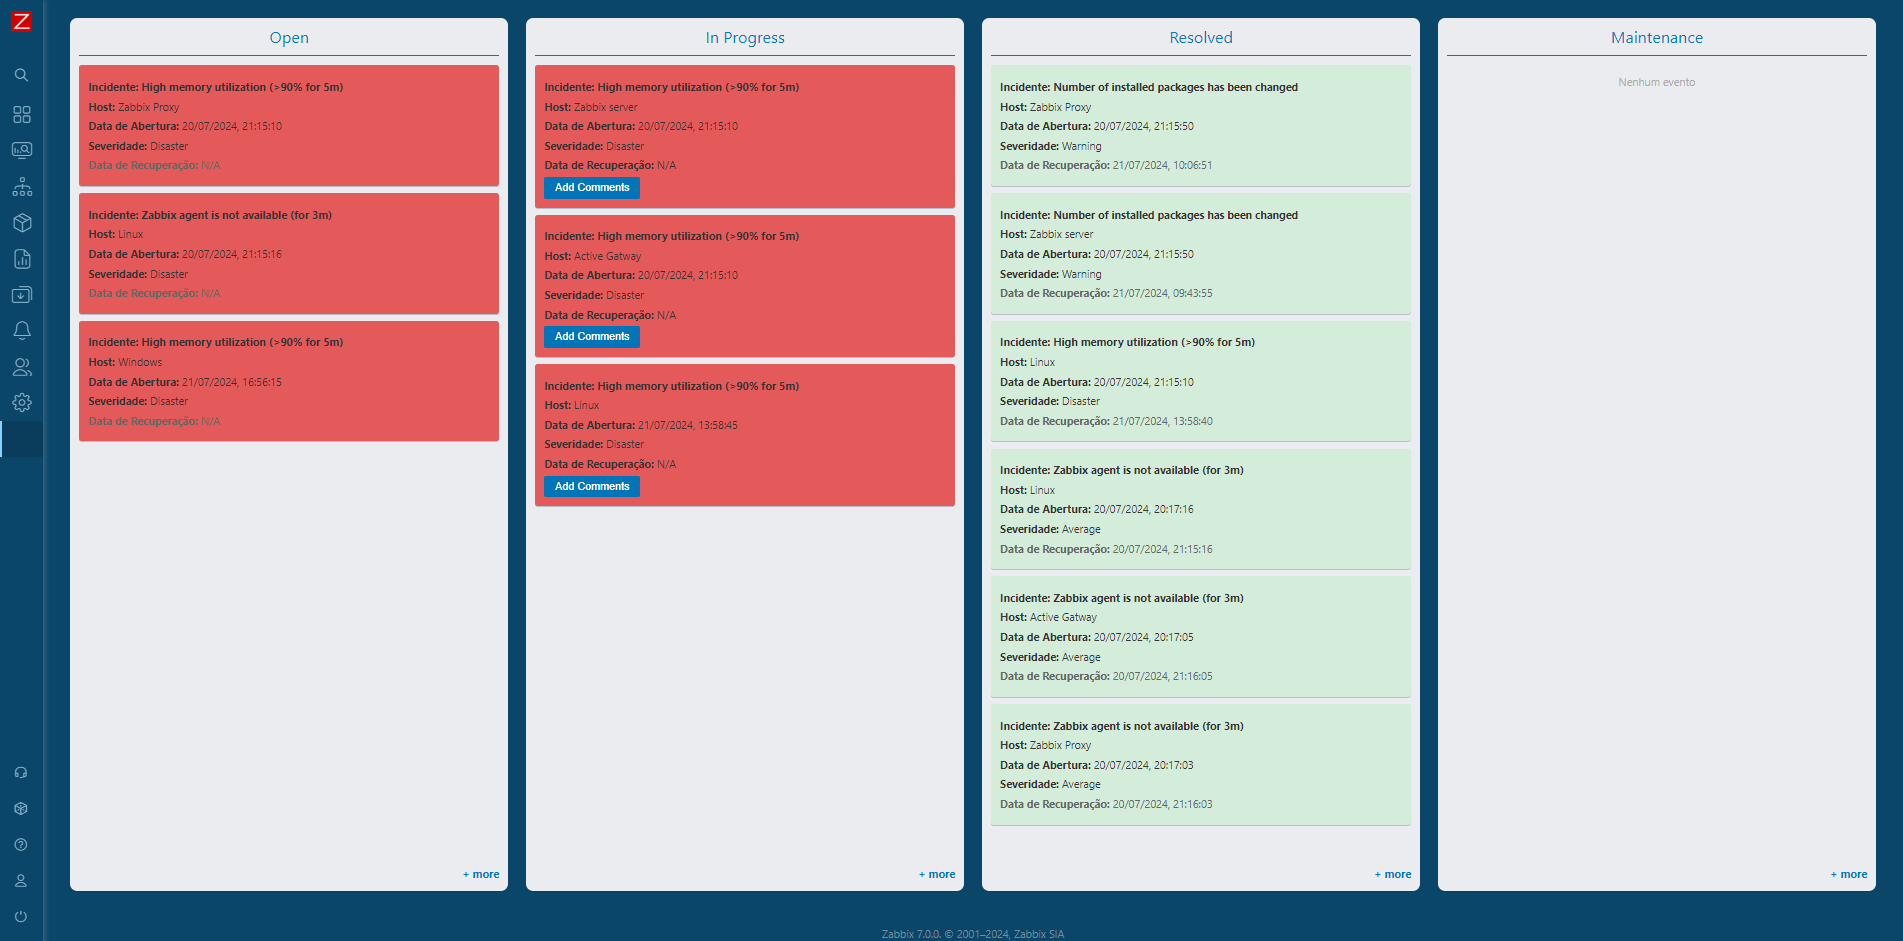Click opening date 20/07/2024, 20:17:03

1144,766
